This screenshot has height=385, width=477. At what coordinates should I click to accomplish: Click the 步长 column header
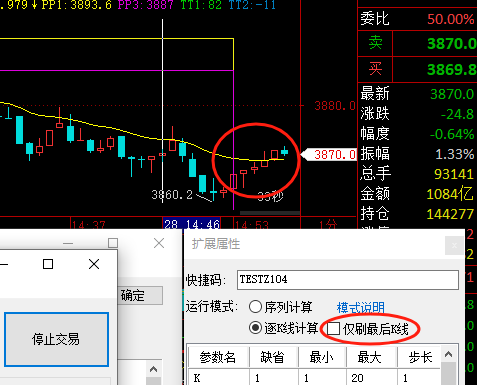click(x=420, y=357)
